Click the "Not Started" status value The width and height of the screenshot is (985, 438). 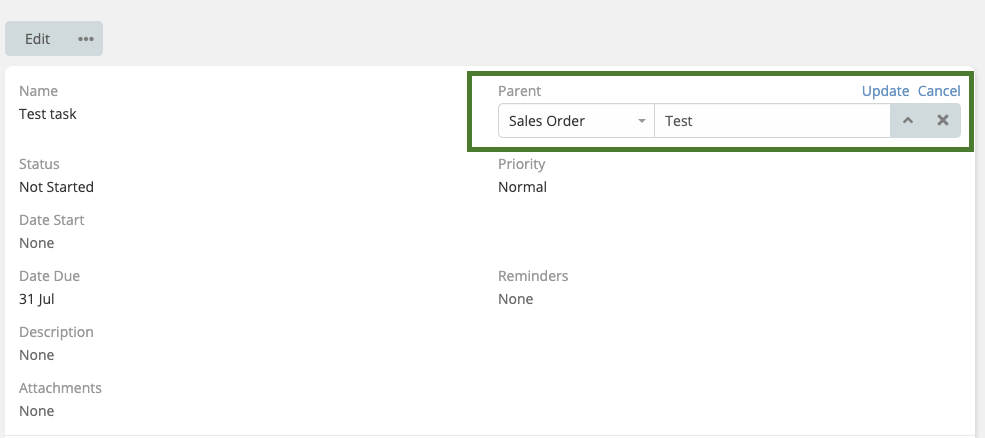(56, 187)
